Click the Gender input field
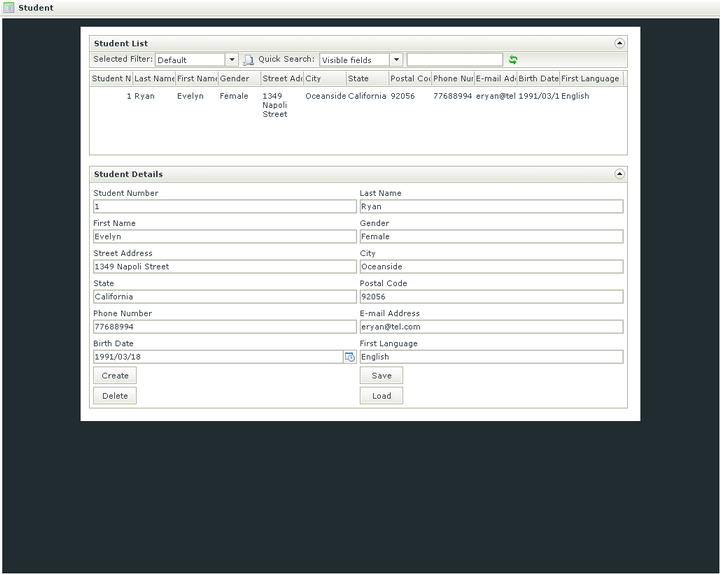This screenshot has width=720, height=574. pos(491,236)
